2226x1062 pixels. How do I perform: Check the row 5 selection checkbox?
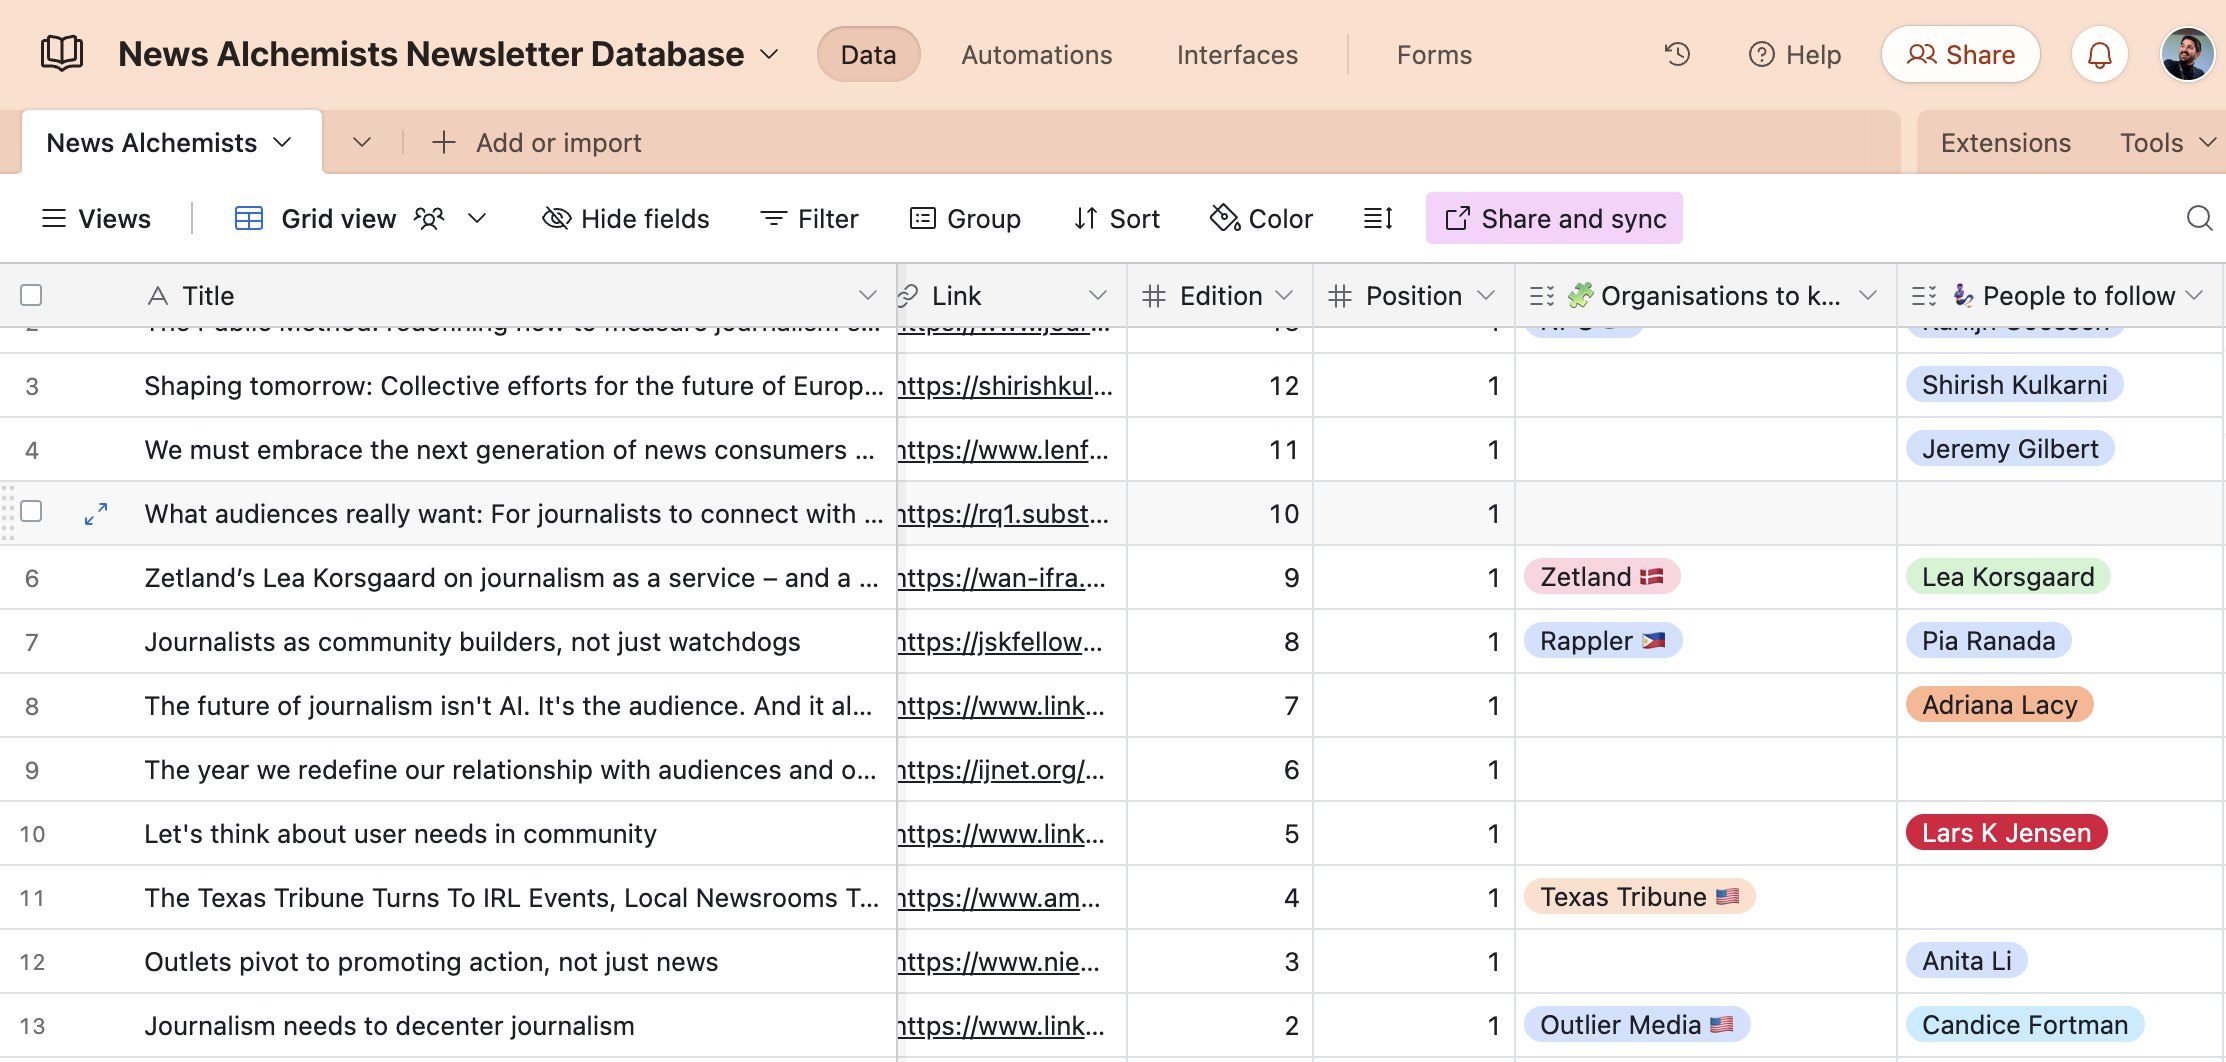31,512
